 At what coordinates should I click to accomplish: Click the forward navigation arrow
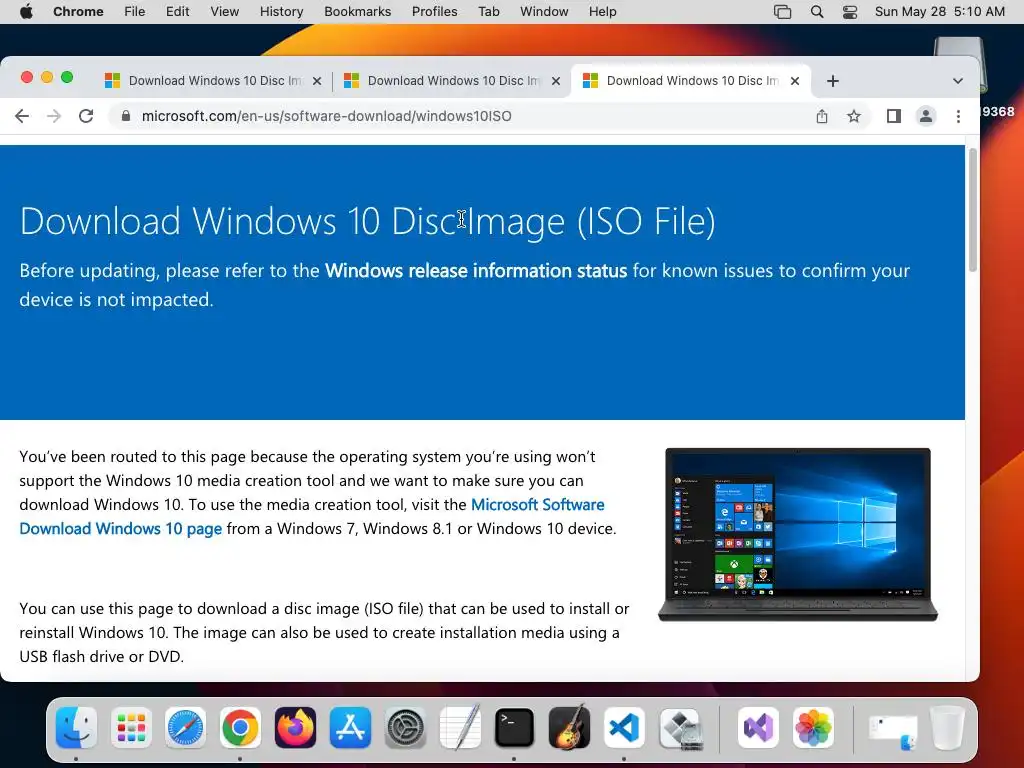pyautogui.click(x=54, y=116)
